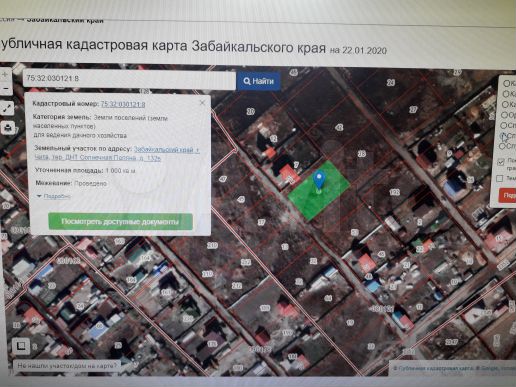
Task: Select the radio option under mouse cursor
Action: 504,136
